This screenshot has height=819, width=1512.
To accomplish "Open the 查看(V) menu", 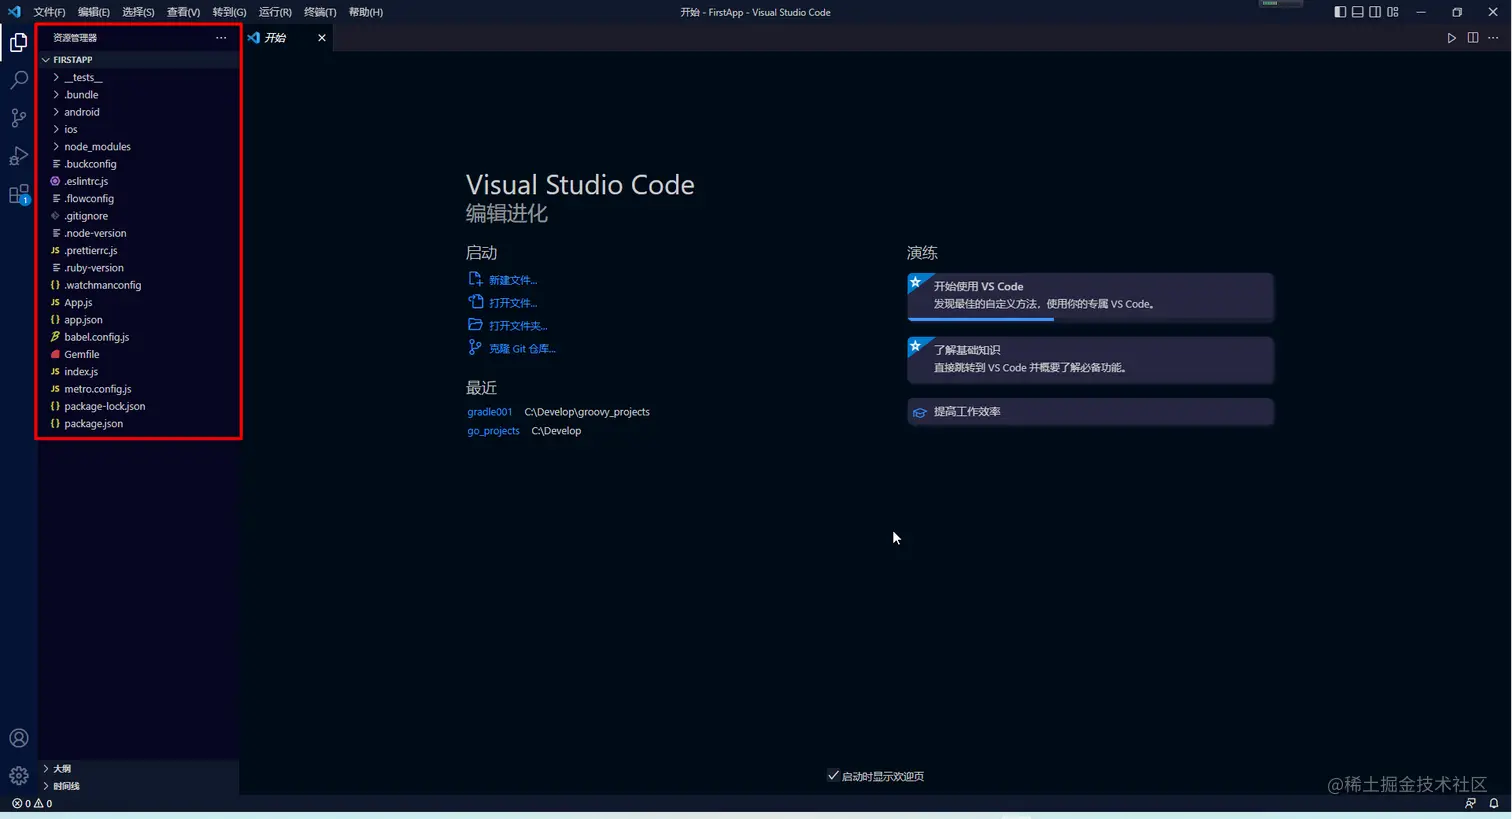I will [183, 12].
